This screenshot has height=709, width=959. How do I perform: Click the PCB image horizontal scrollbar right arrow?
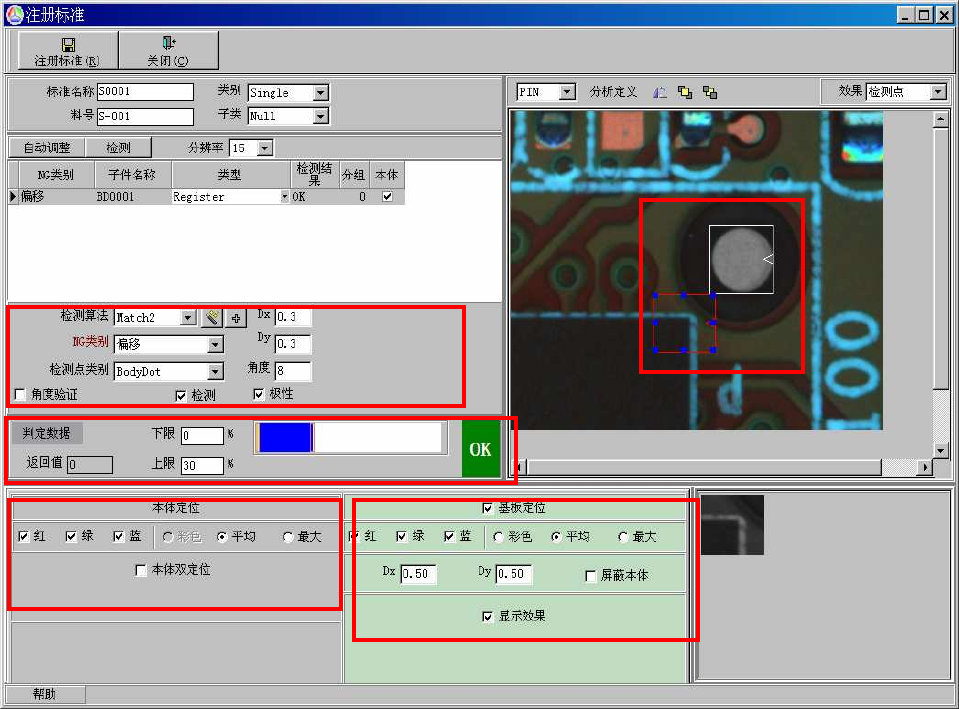[925, 467]
